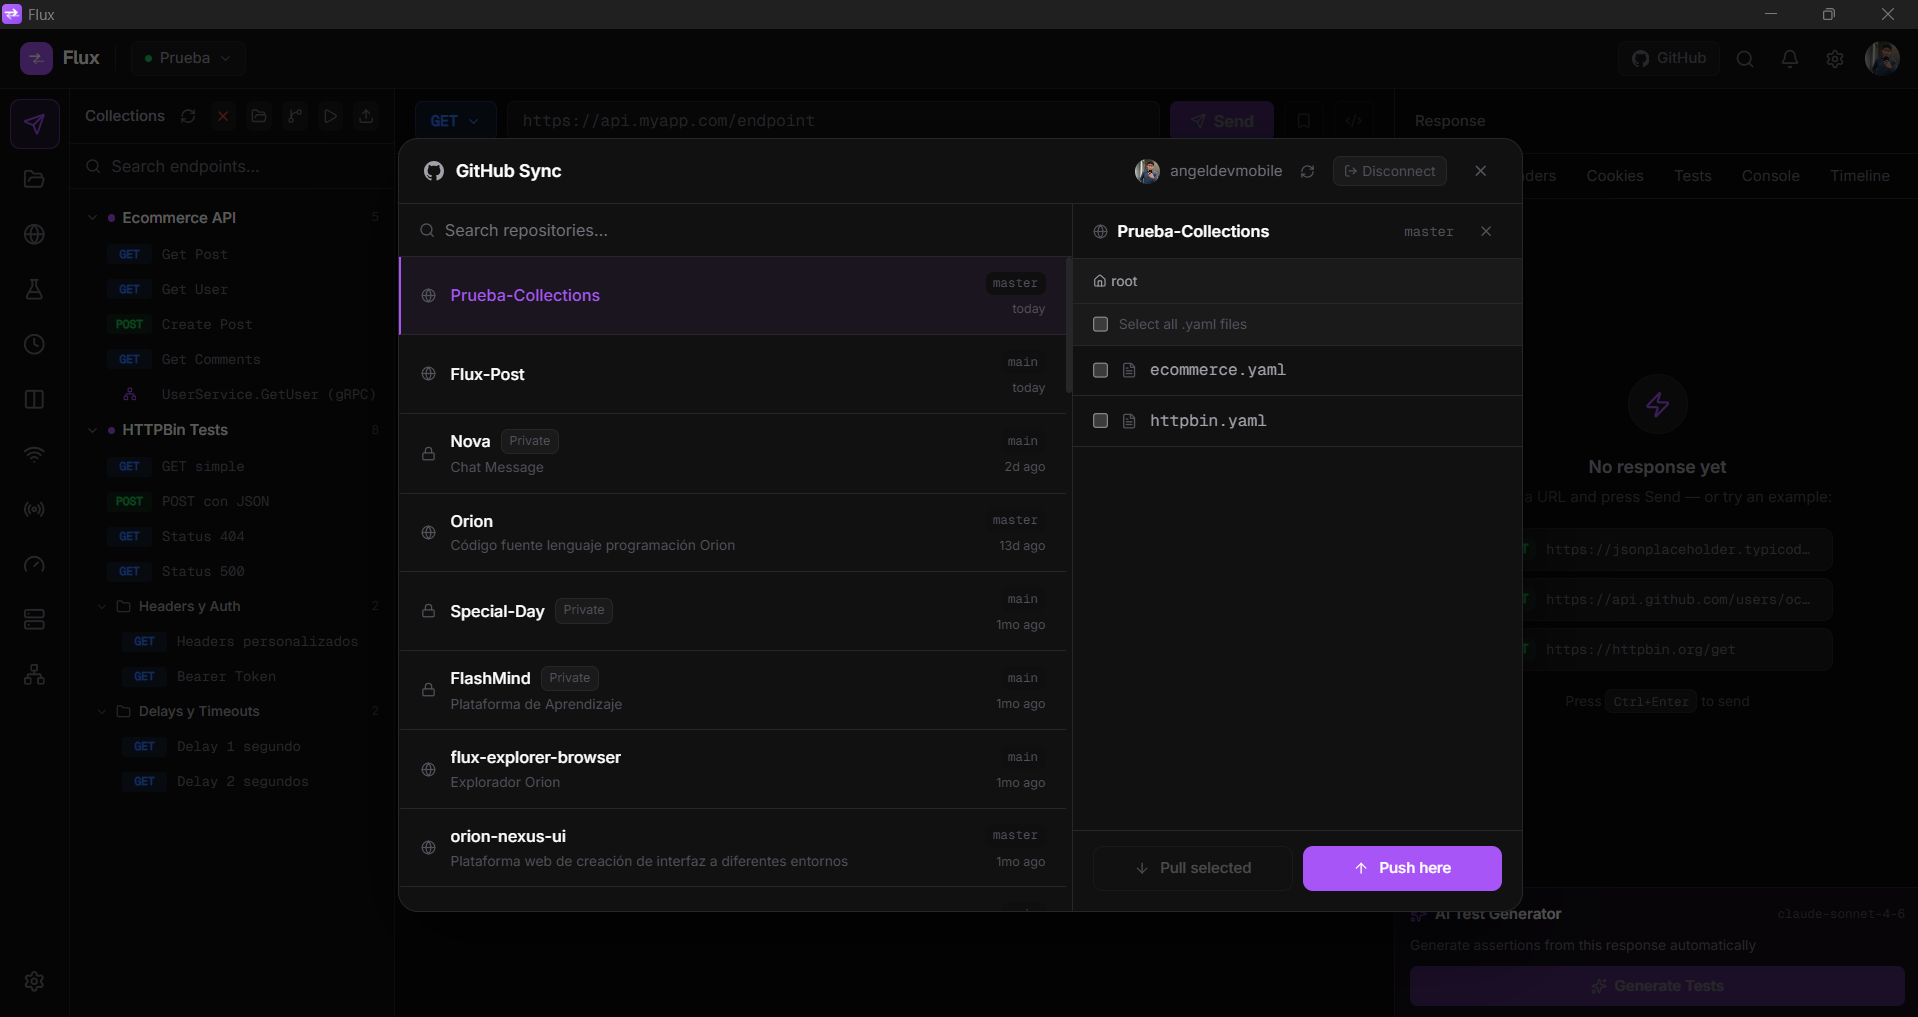
Task: Click the Pull selected button
Action: (x=1193, y=868)
